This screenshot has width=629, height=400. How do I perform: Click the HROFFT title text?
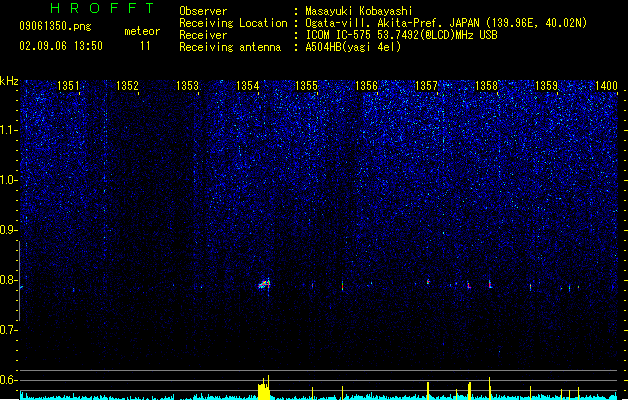103,8
